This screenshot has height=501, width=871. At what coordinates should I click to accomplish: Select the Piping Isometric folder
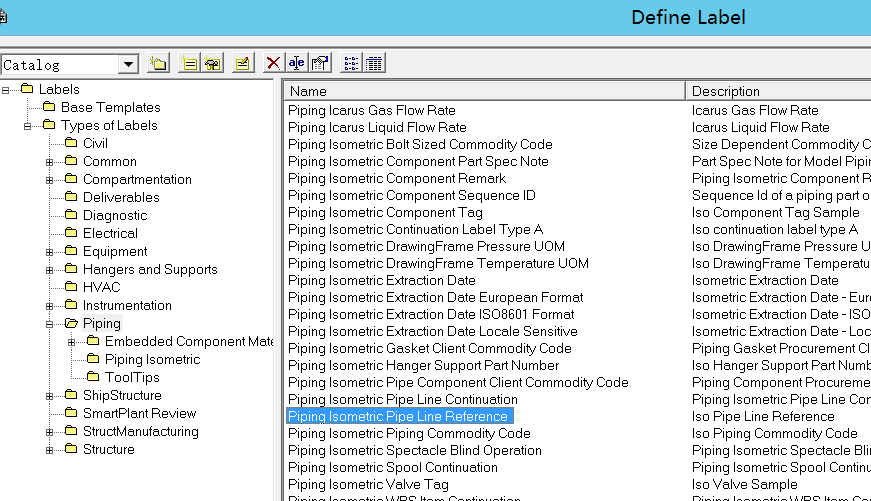[152, 359]
